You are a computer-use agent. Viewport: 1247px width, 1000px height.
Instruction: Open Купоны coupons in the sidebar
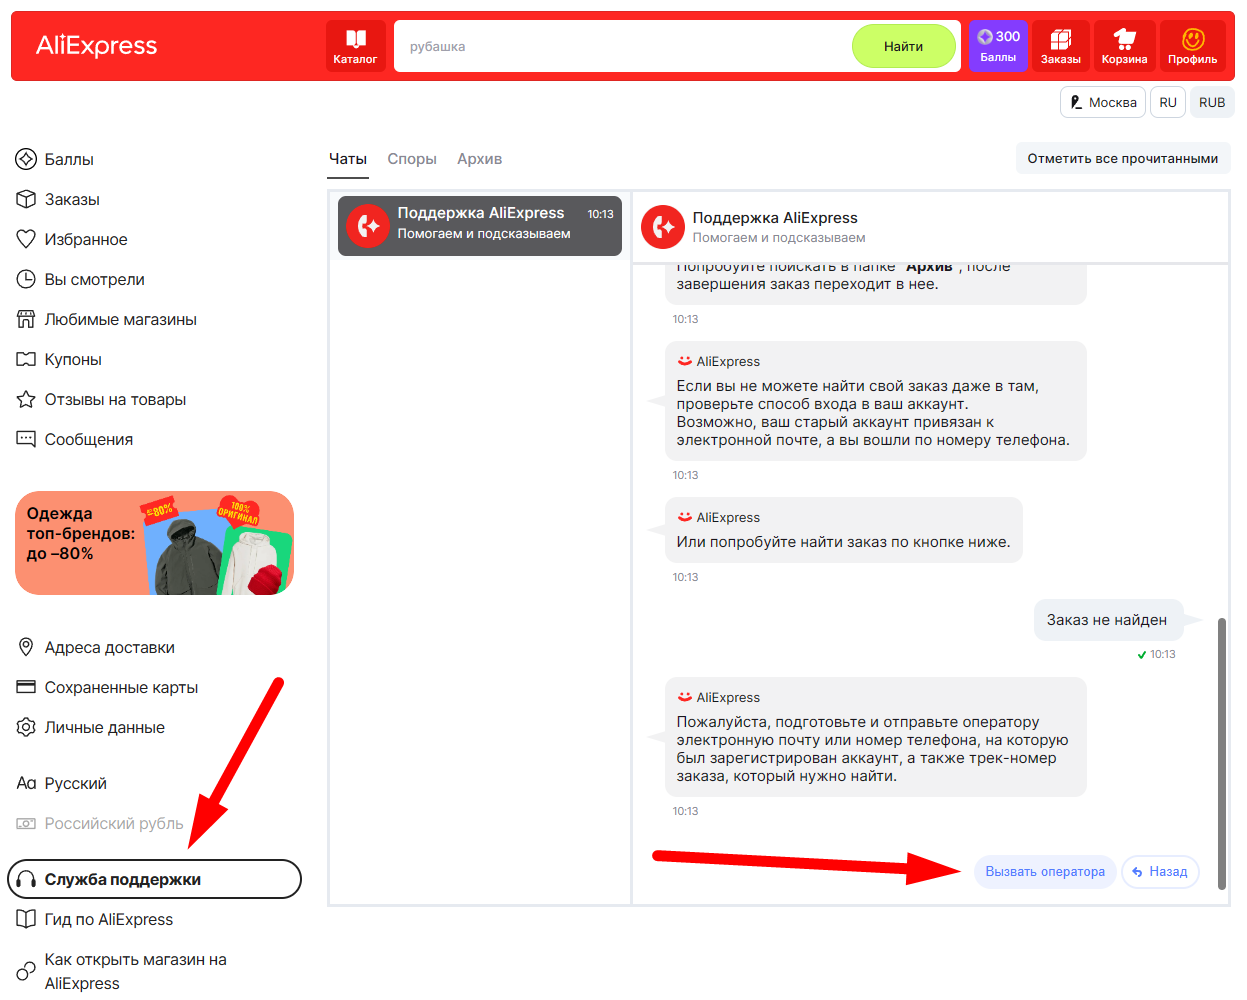[73, 359]
